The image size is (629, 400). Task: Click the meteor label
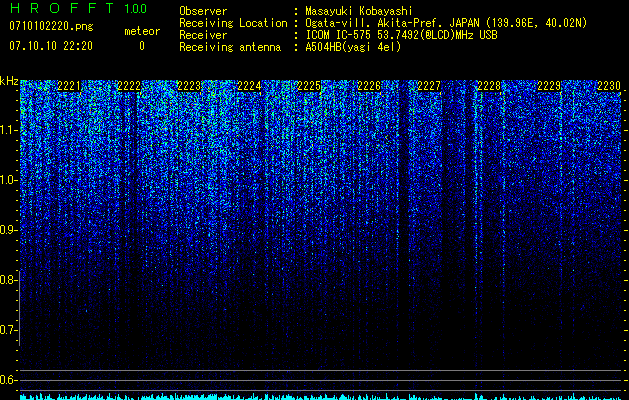point(142,31)
